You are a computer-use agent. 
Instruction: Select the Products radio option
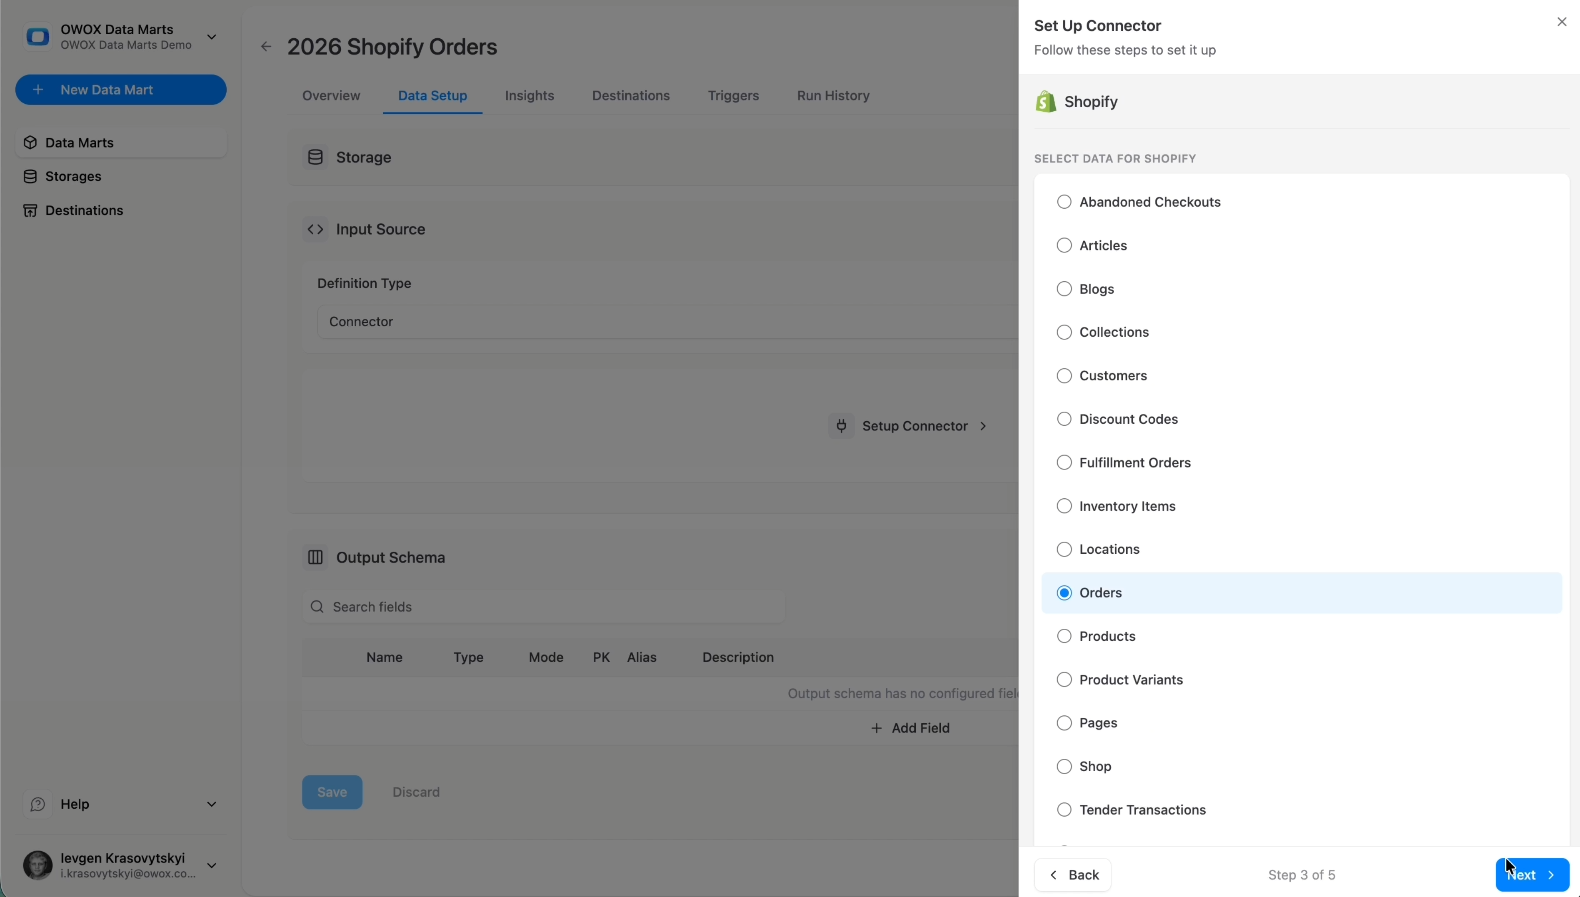1064,636
